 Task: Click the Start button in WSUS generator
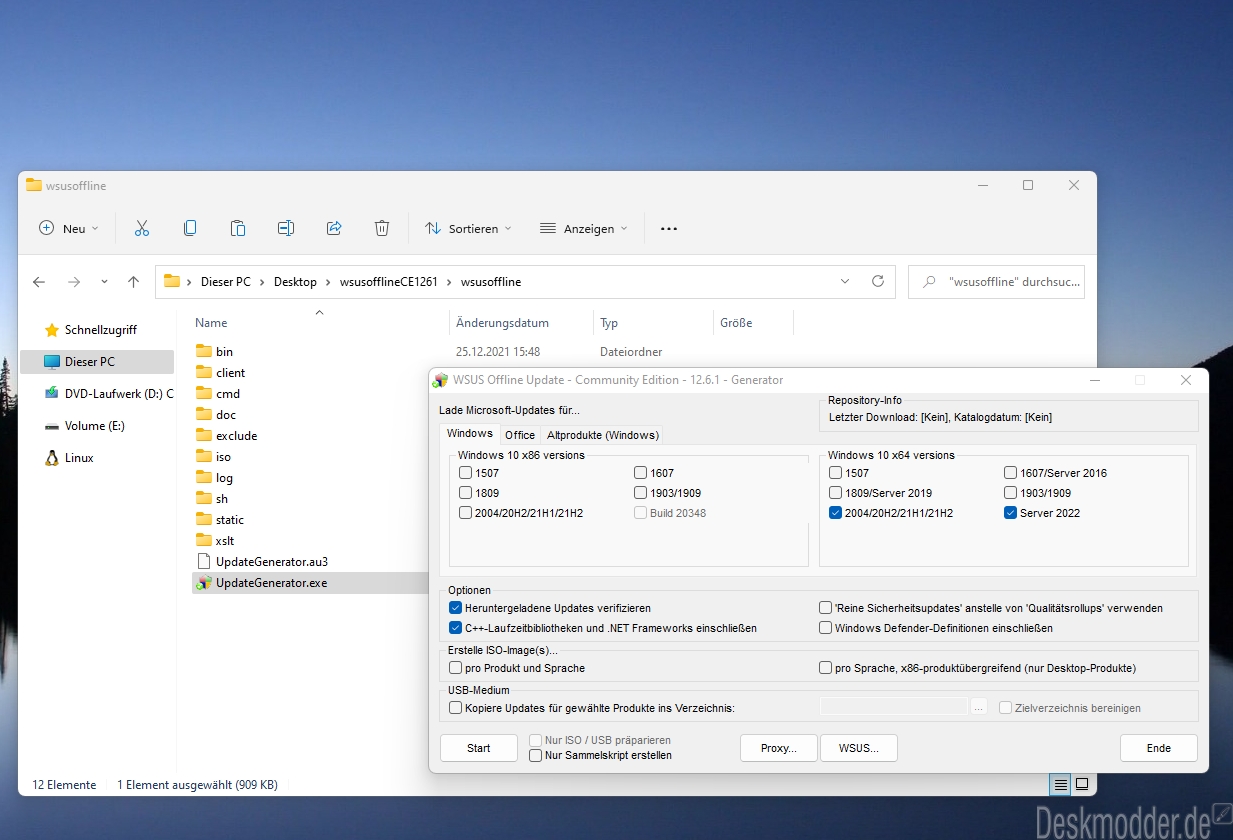479,748
